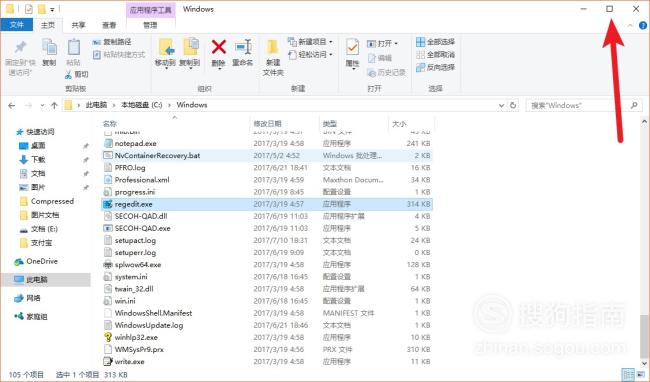650x382 pixels.
Task: Go back with the left arrow
Action: pos(12,106)
